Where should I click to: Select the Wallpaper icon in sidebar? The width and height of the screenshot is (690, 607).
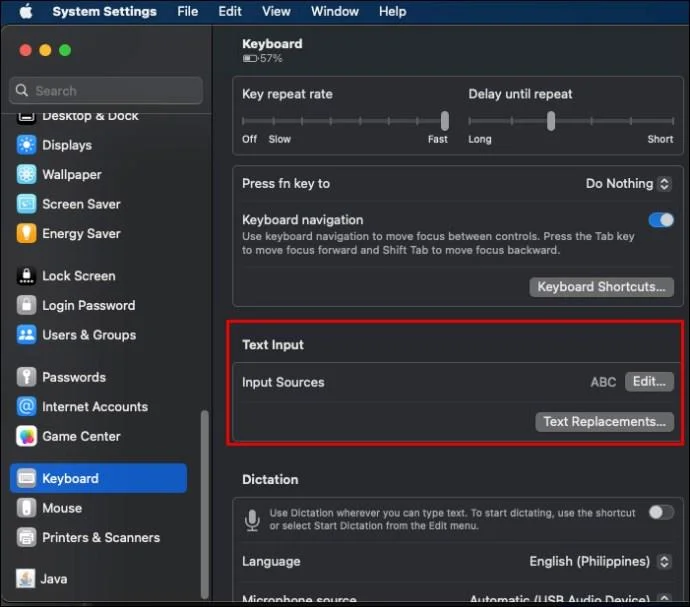tap(26, 174)
